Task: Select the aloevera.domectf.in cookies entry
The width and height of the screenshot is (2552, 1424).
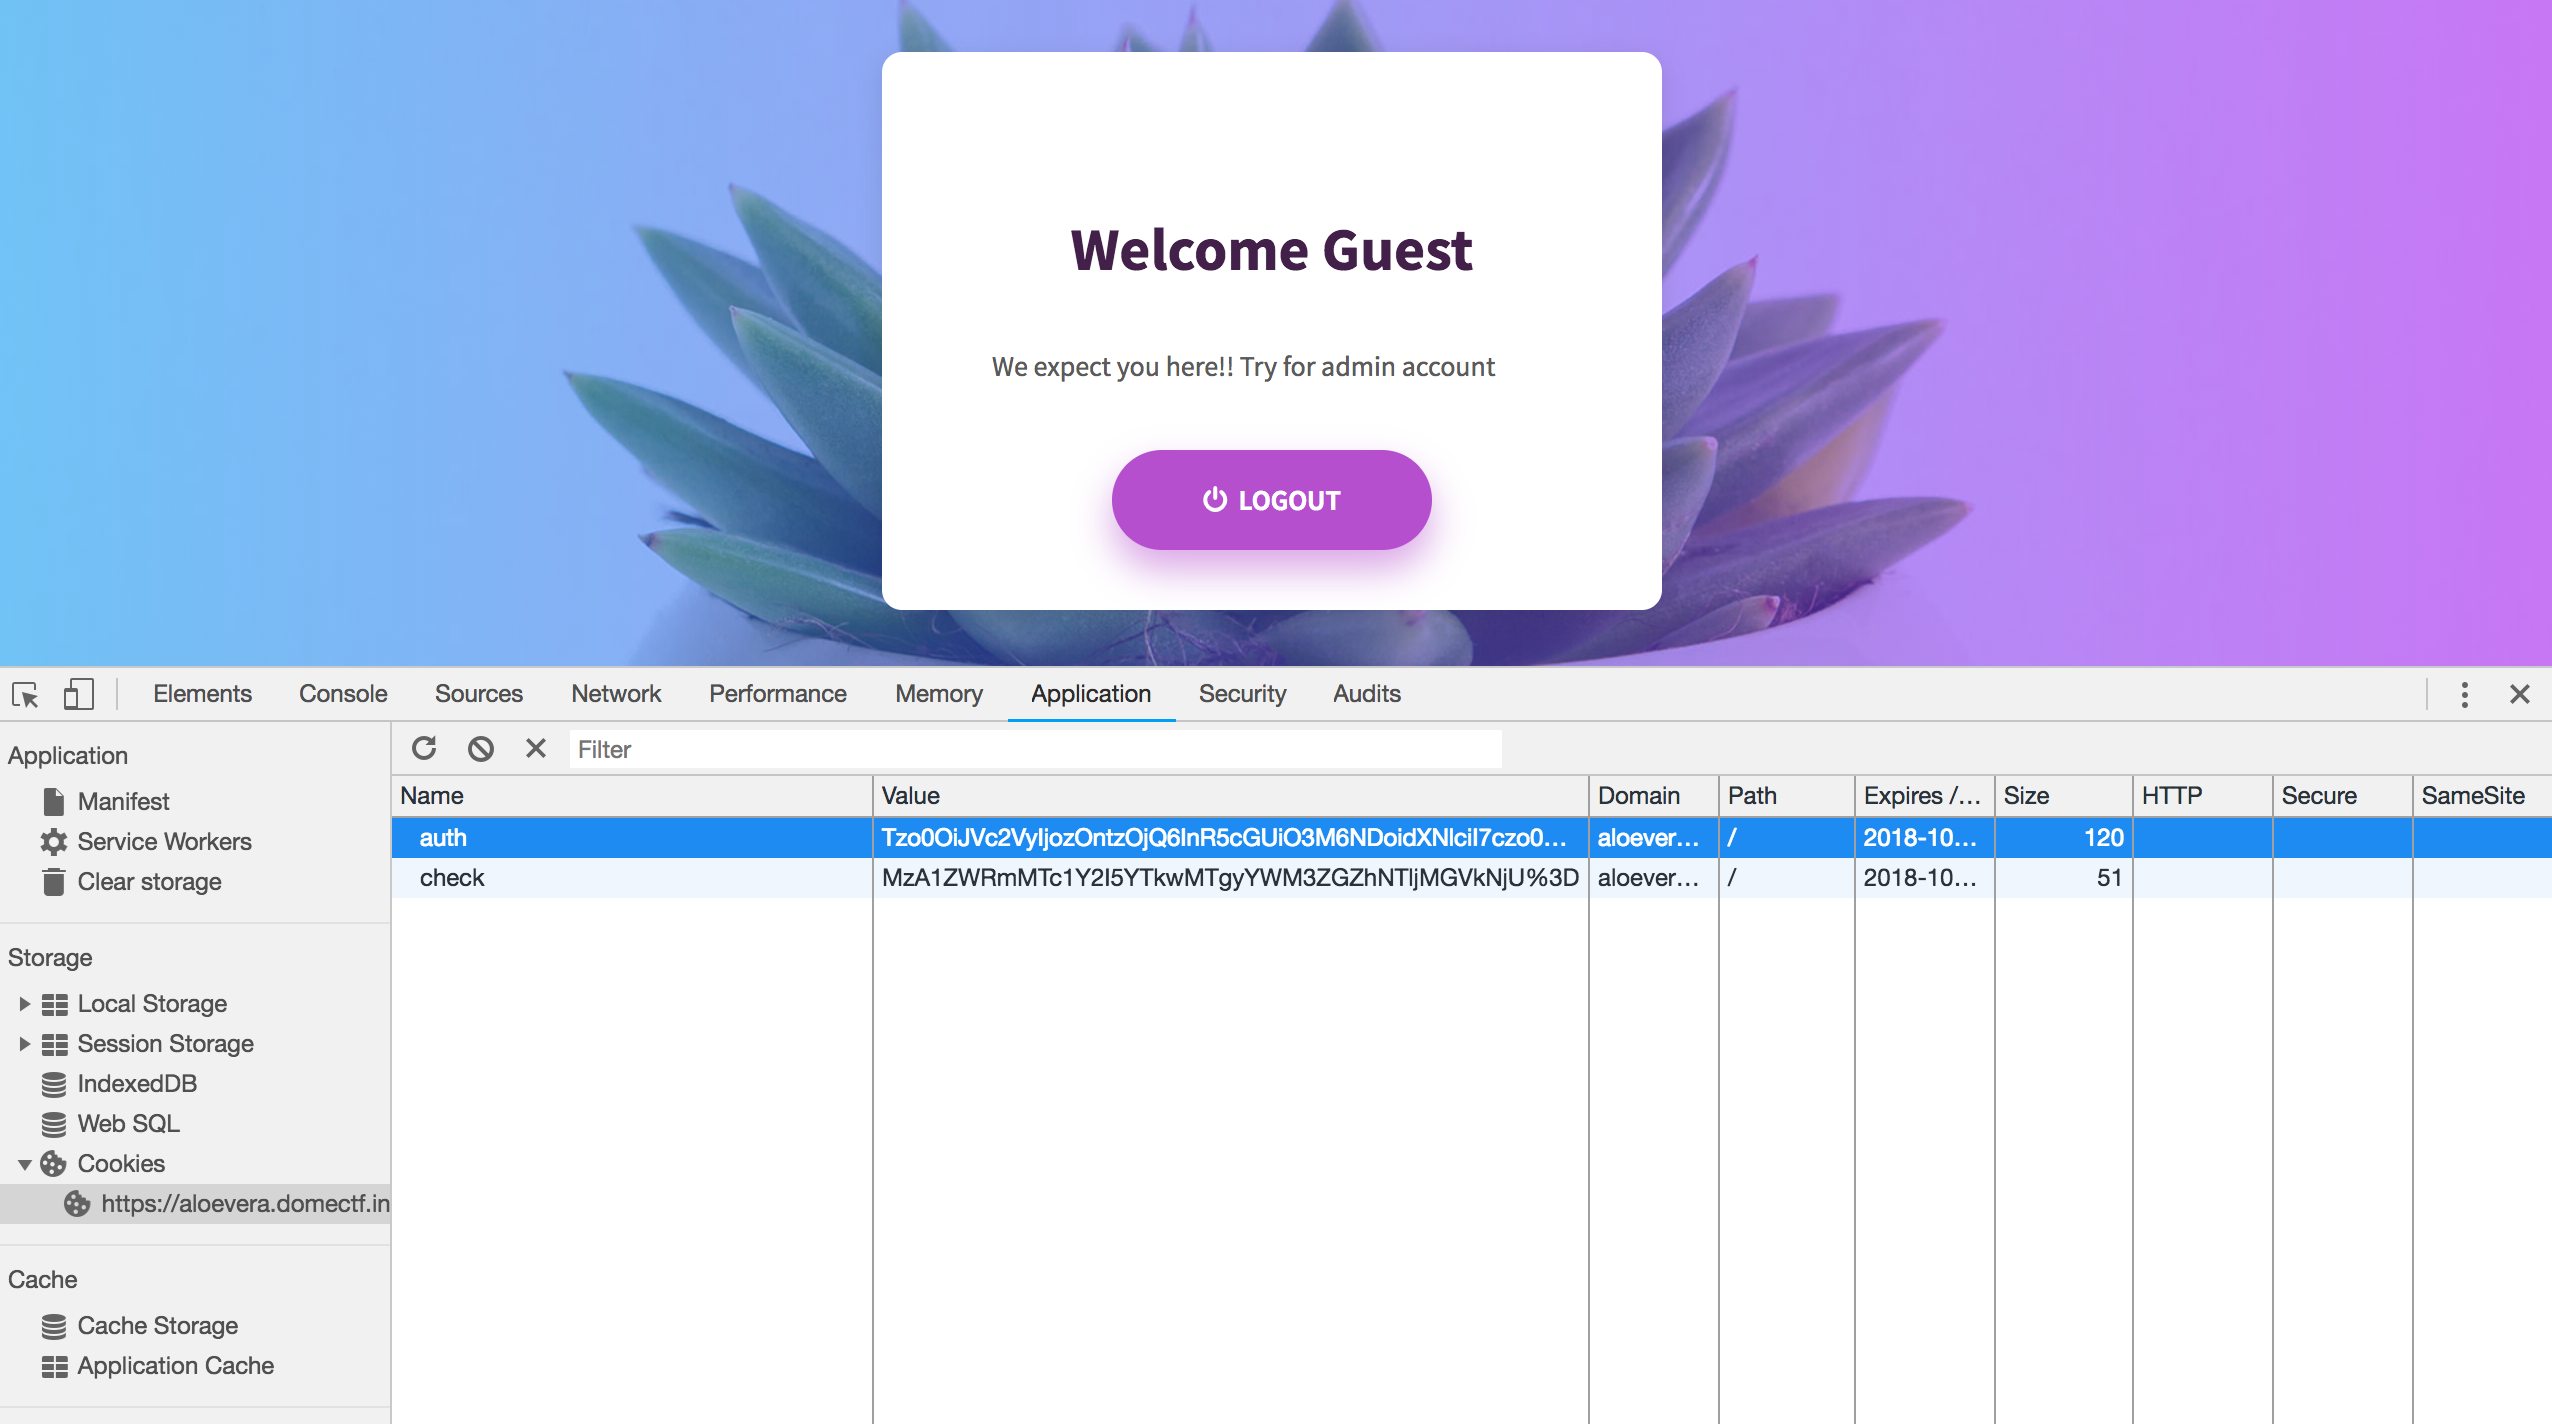Action: coord(244,1204)
